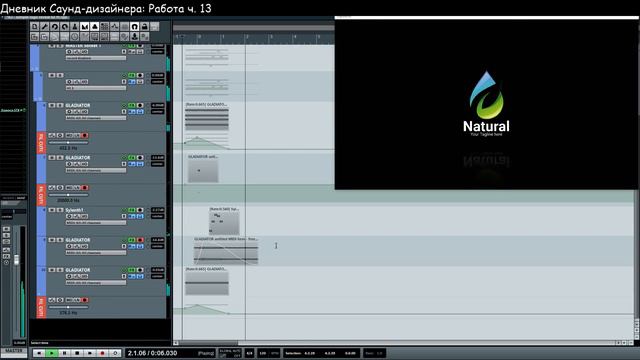Click the Undo arrow icon
The width and height of the screenshot is (640, 360).
pos(54,27)
